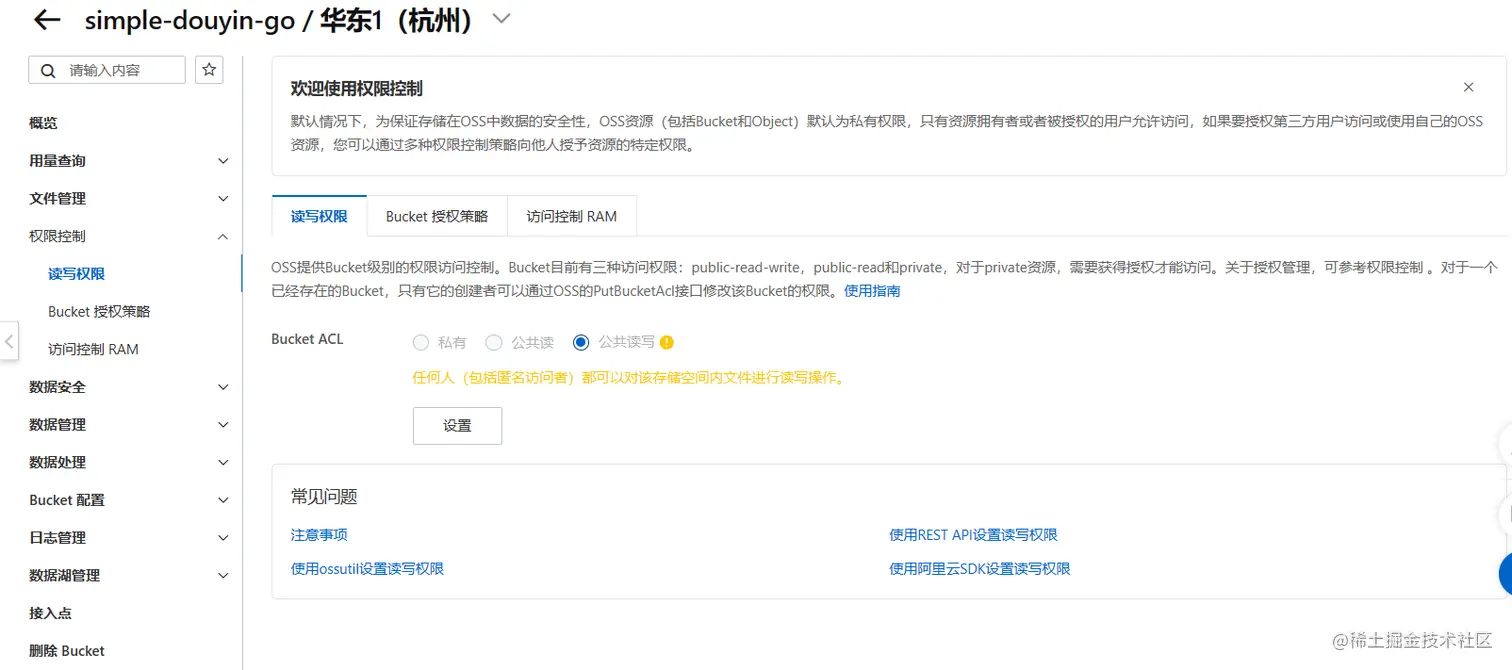This screenshot has width=1512, height=670.
Task: Open 使用ossutil设置读写权限 link
Action: 367,569
